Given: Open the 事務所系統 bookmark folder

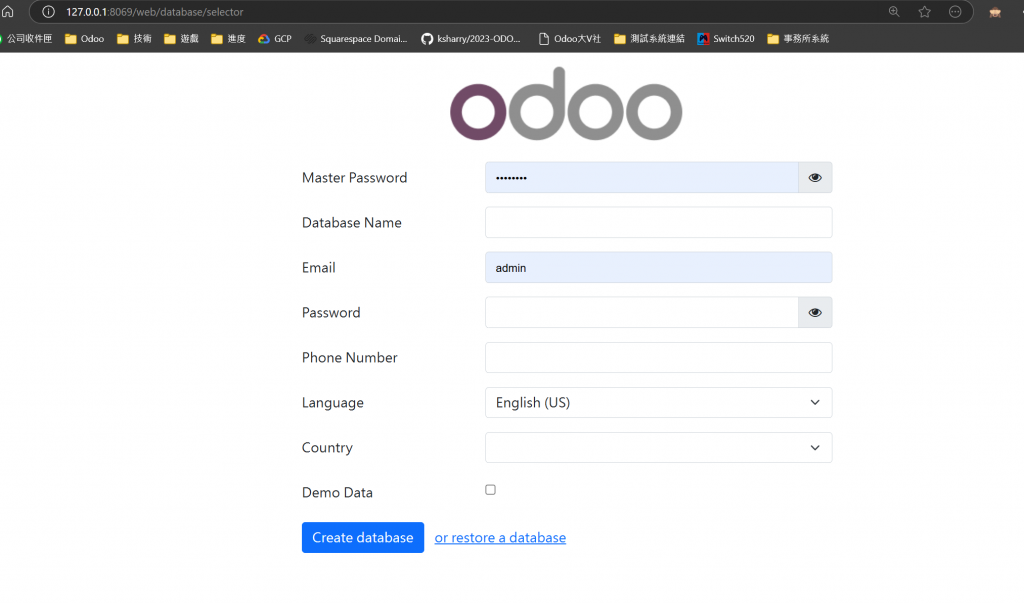Looking at the screenshot, I should click(798, 39).
